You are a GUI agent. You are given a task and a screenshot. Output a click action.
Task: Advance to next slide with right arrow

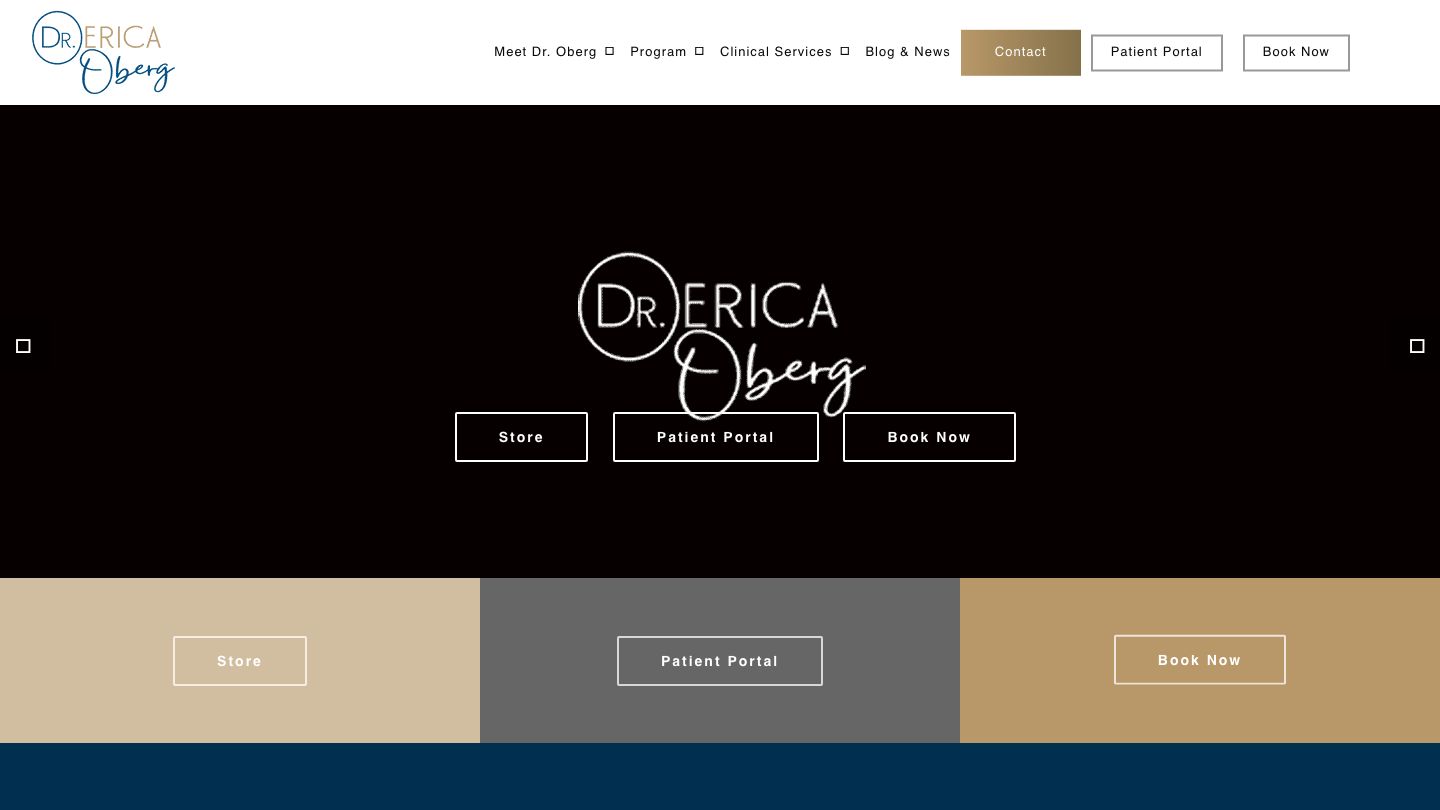point(1417,346)
